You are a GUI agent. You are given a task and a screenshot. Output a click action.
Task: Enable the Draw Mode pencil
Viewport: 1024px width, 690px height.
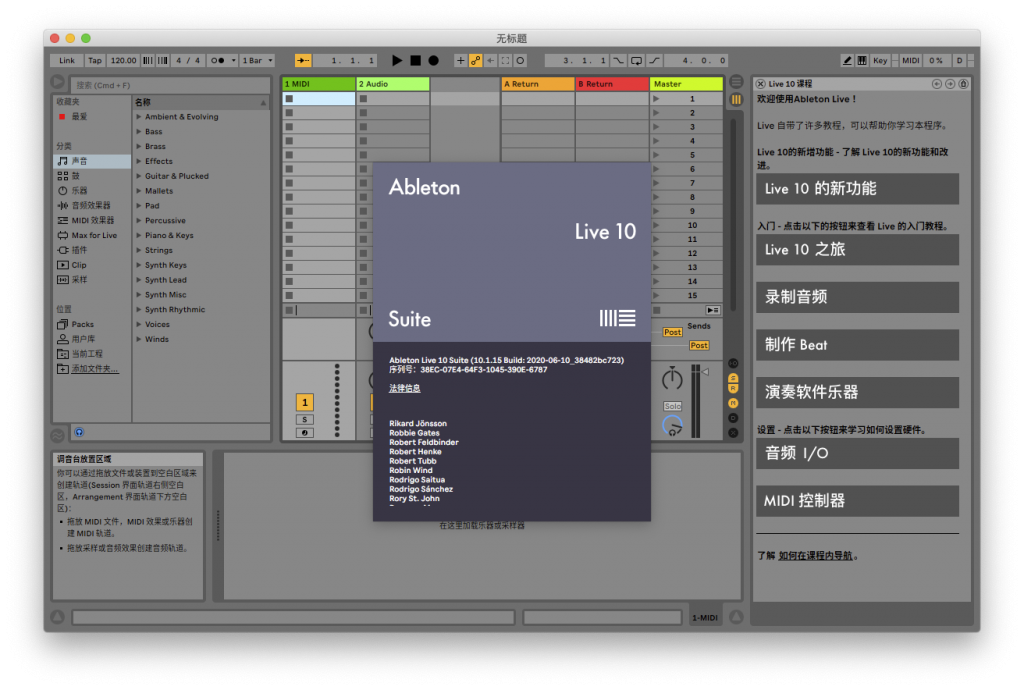(x=847, y=60)
